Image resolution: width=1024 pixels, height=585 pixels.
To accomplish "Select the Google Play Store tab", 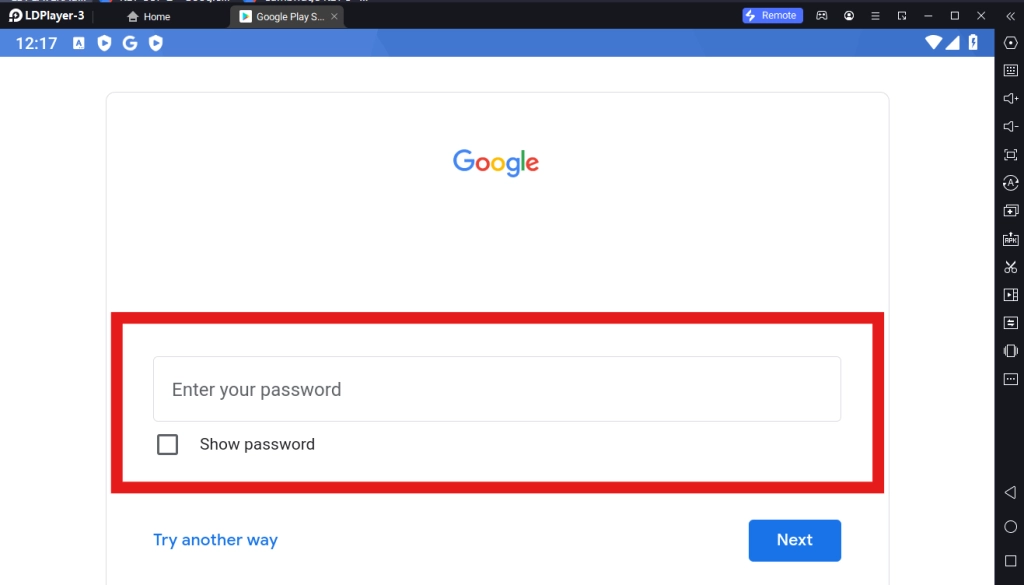I will (x=283, y=17).
